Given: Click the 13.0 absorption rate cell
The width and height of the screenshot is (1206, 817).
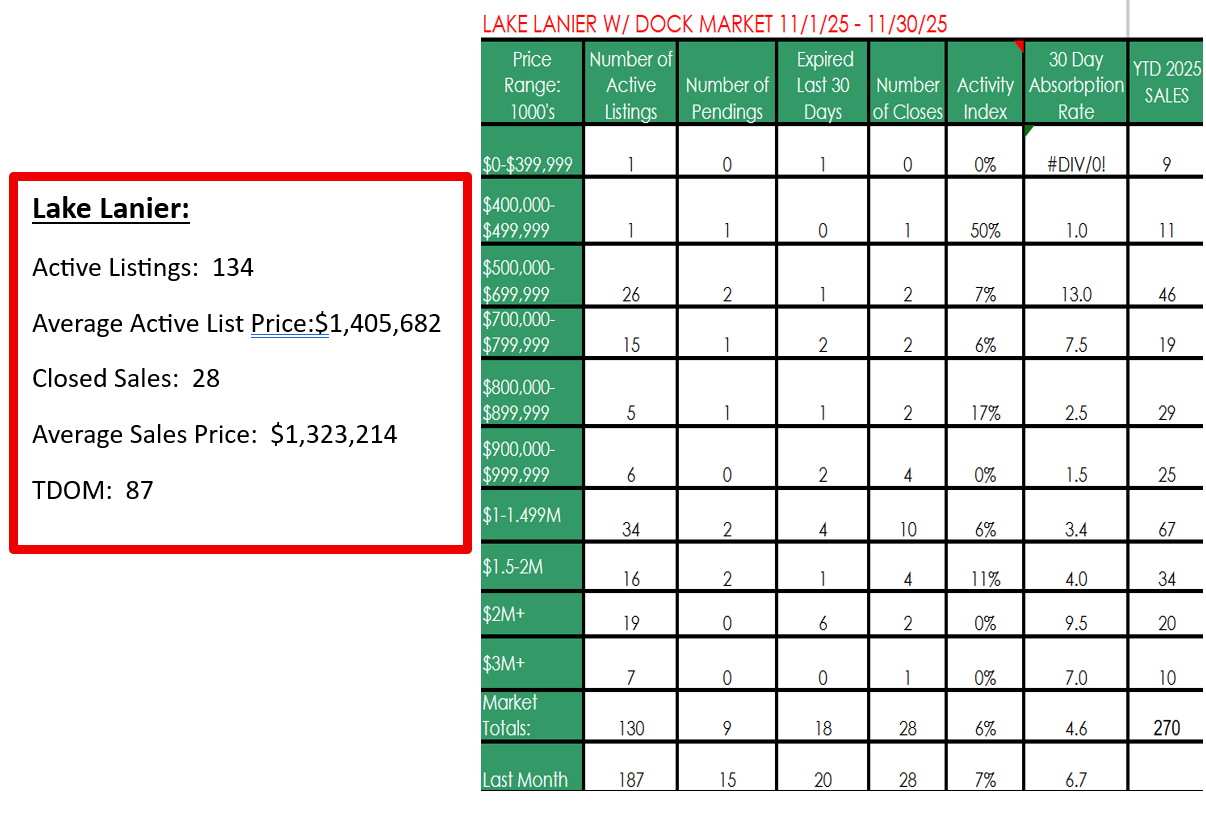Looking at the screenshot, I should click(x=1076, y=295).
